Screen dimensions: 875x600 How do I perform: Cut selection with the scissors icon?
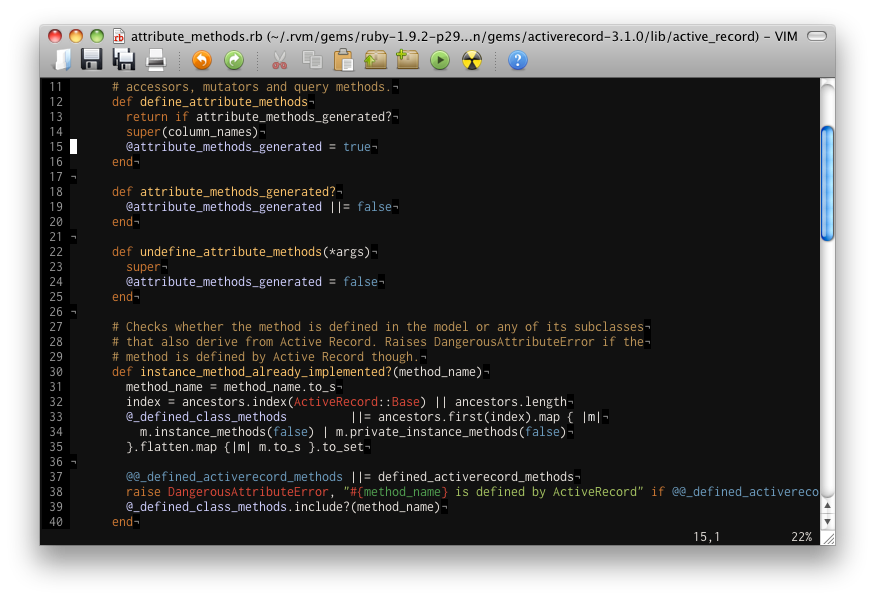pyautogui.click(x=280, y=60)
